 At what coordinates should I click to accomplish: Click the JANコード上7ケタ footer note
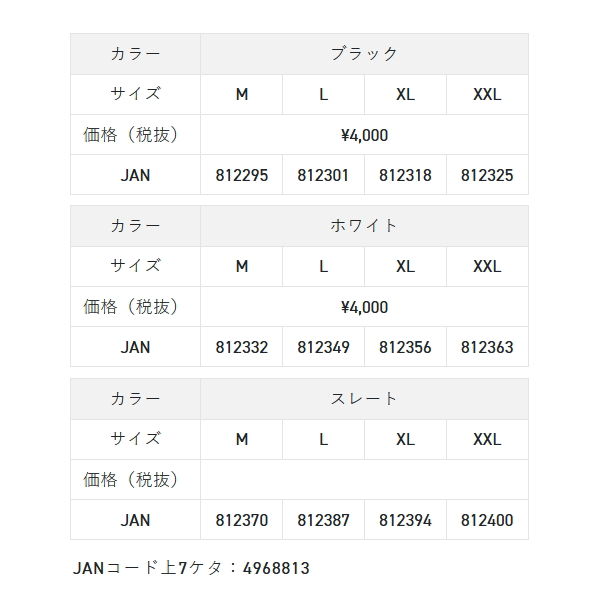pyautogui.click(x=191, y=568)
